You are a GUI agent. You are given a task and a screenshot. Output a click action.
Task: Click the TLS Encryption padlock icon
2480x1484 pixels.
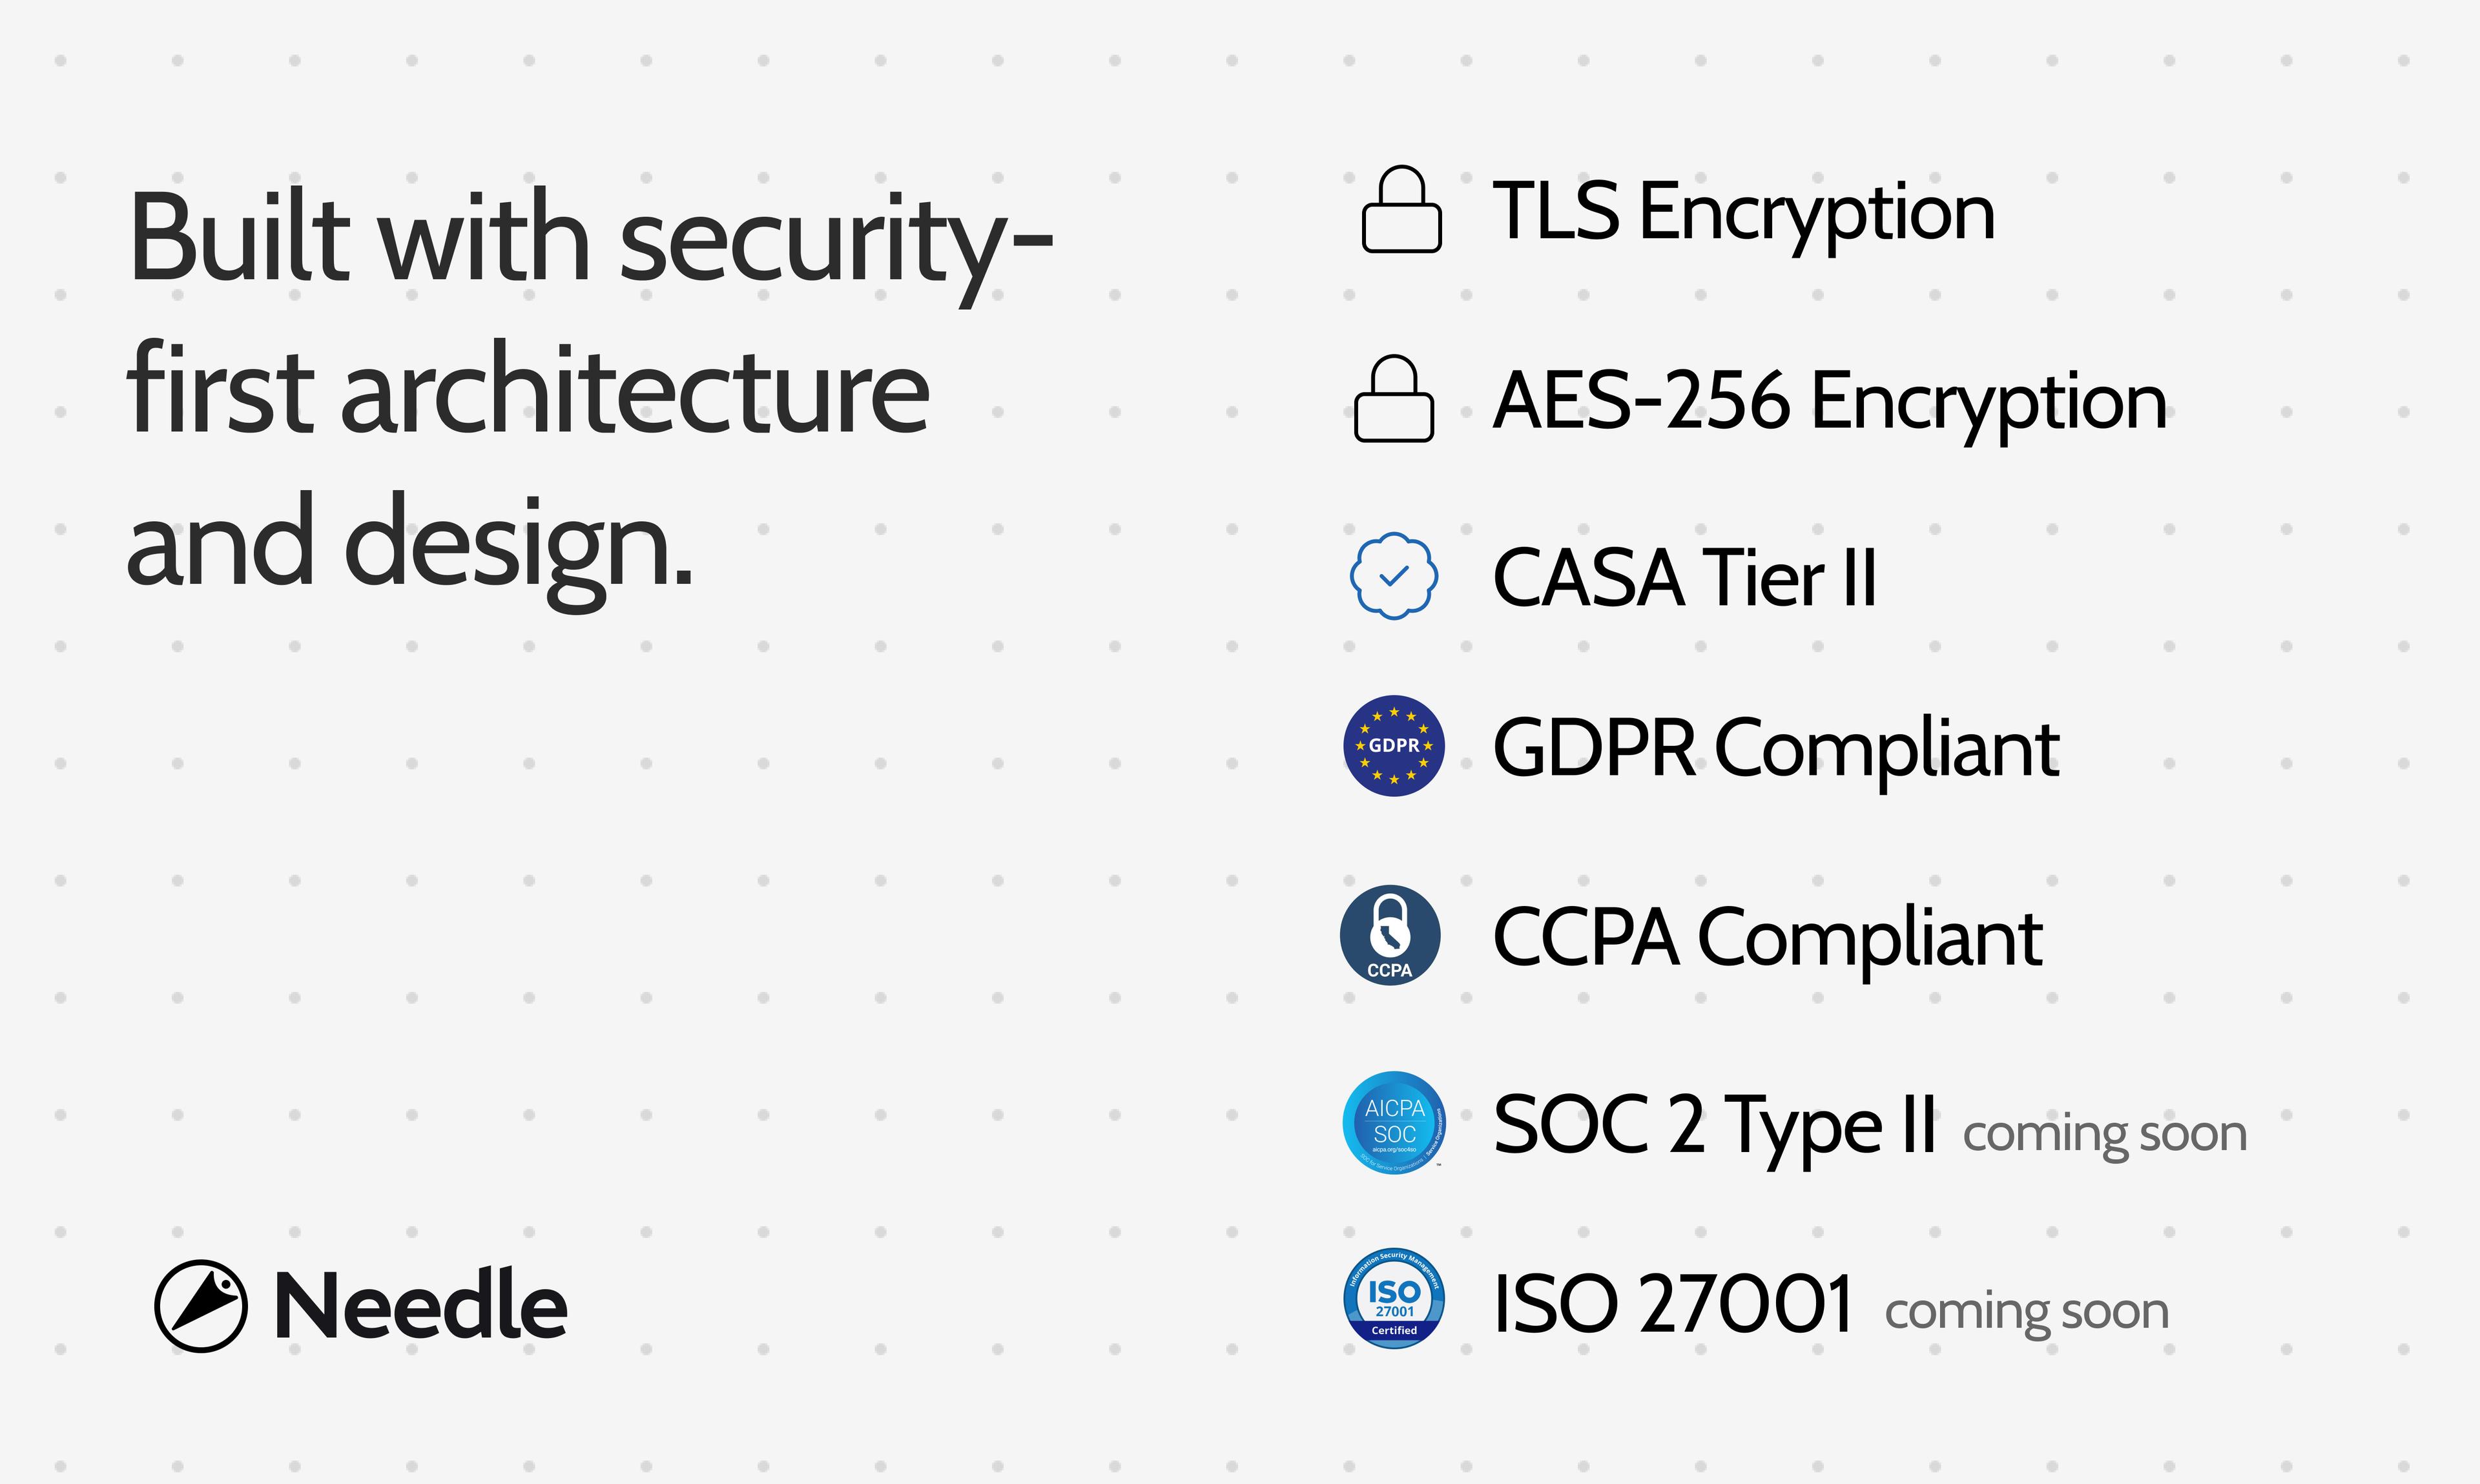(x=1402, y=209)
